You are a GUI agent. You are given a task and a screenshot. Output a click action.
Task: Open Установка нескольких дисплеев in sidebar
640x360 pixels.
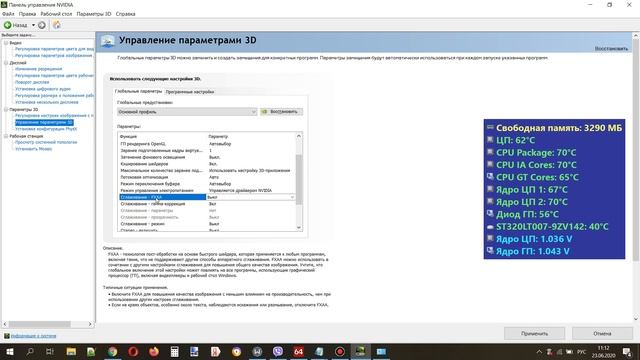47,102
